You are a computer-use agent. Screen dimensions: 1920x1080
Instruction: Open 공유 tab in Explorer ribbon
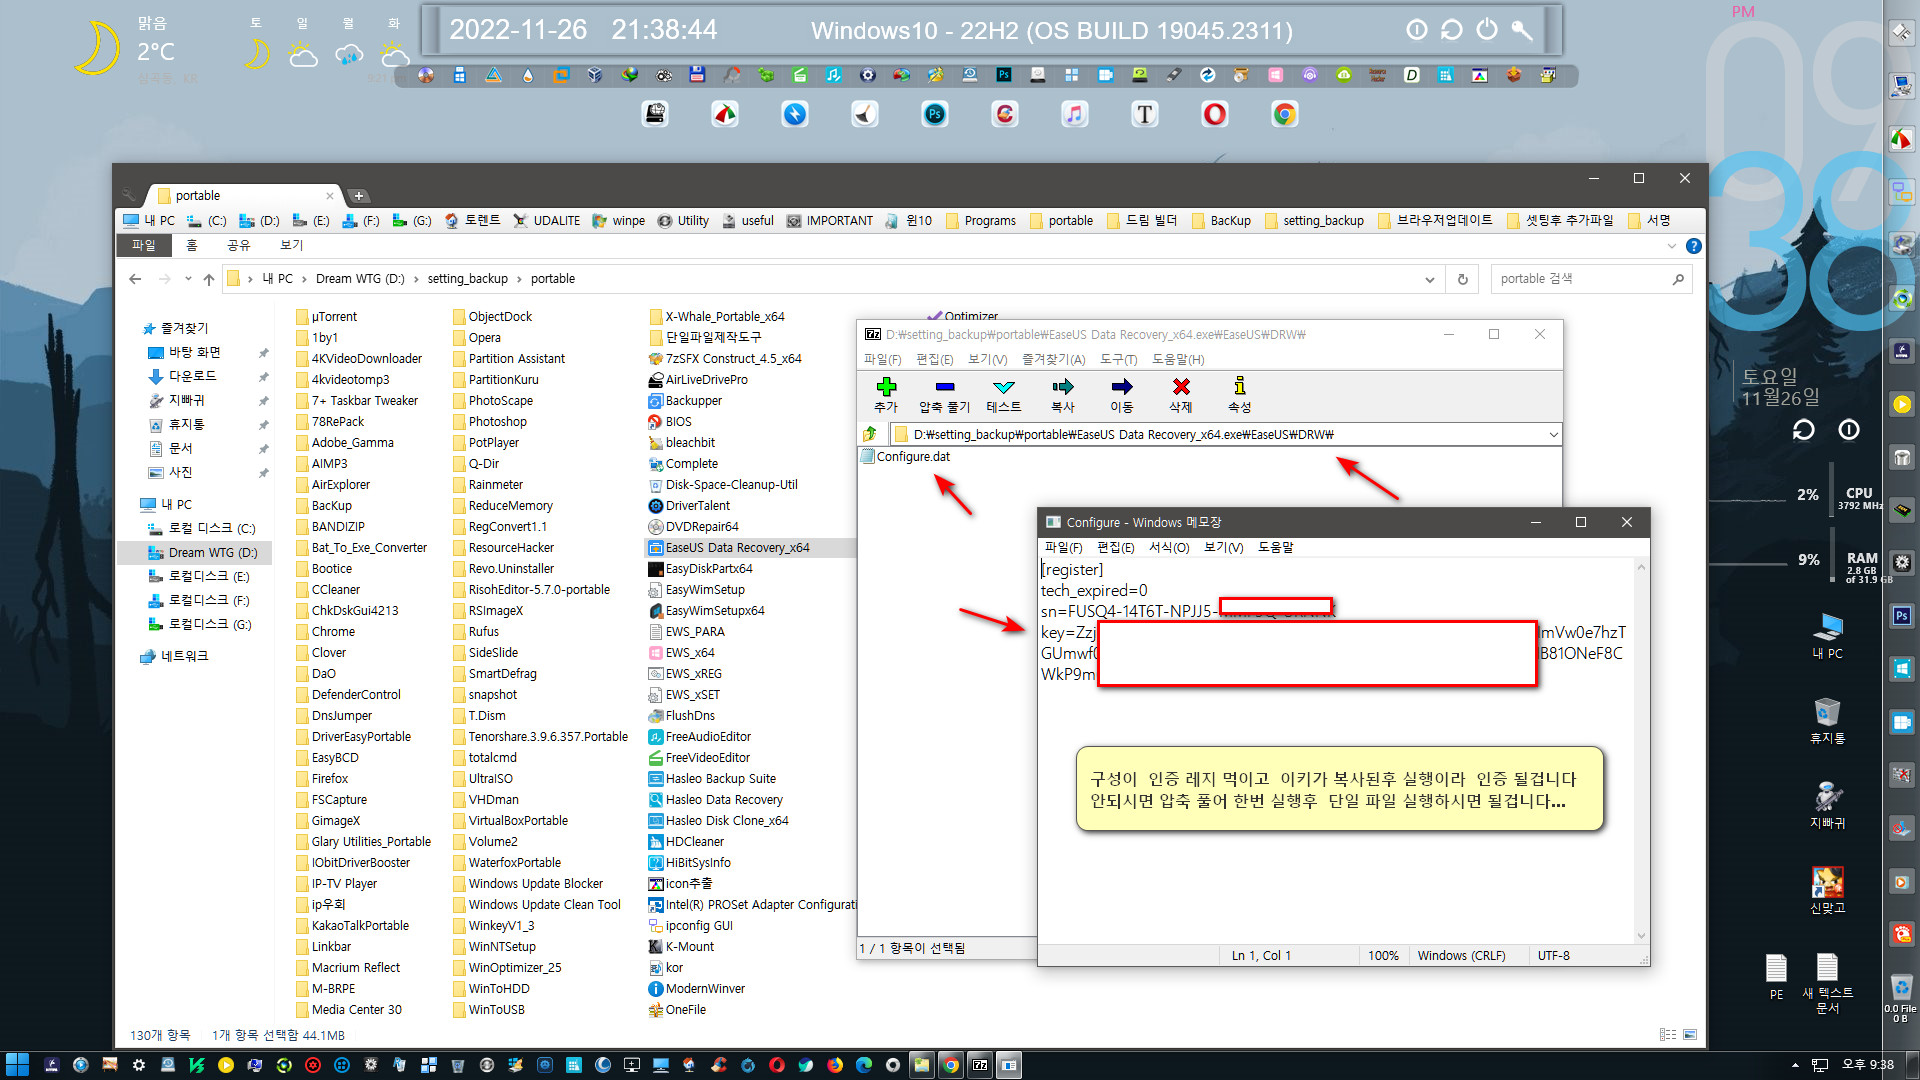(x=238, y=245)
